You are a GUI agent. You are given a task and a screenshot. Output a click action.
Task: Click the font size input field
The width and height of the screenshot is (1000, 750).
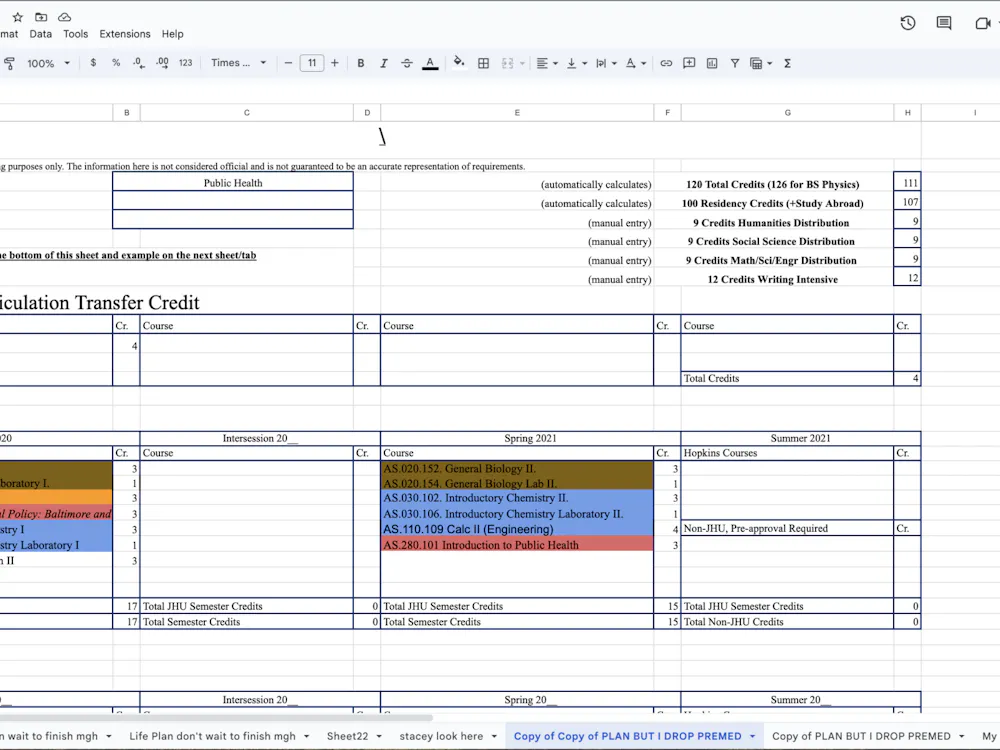(312, 63)
